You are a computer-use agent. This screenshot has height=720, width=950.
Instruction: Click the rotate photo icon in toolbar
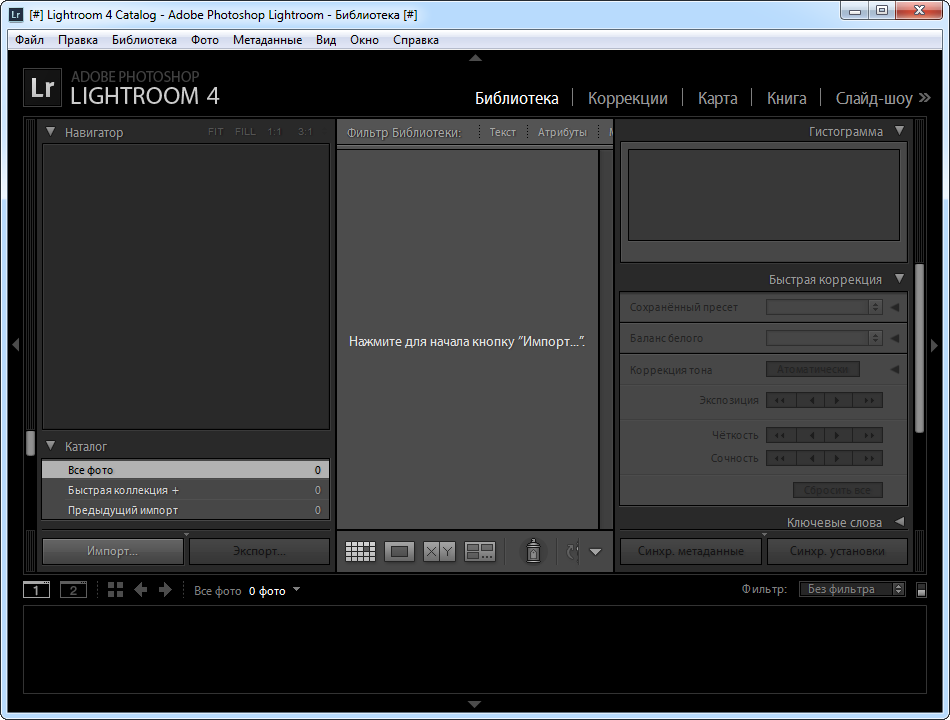click(572, 552)
